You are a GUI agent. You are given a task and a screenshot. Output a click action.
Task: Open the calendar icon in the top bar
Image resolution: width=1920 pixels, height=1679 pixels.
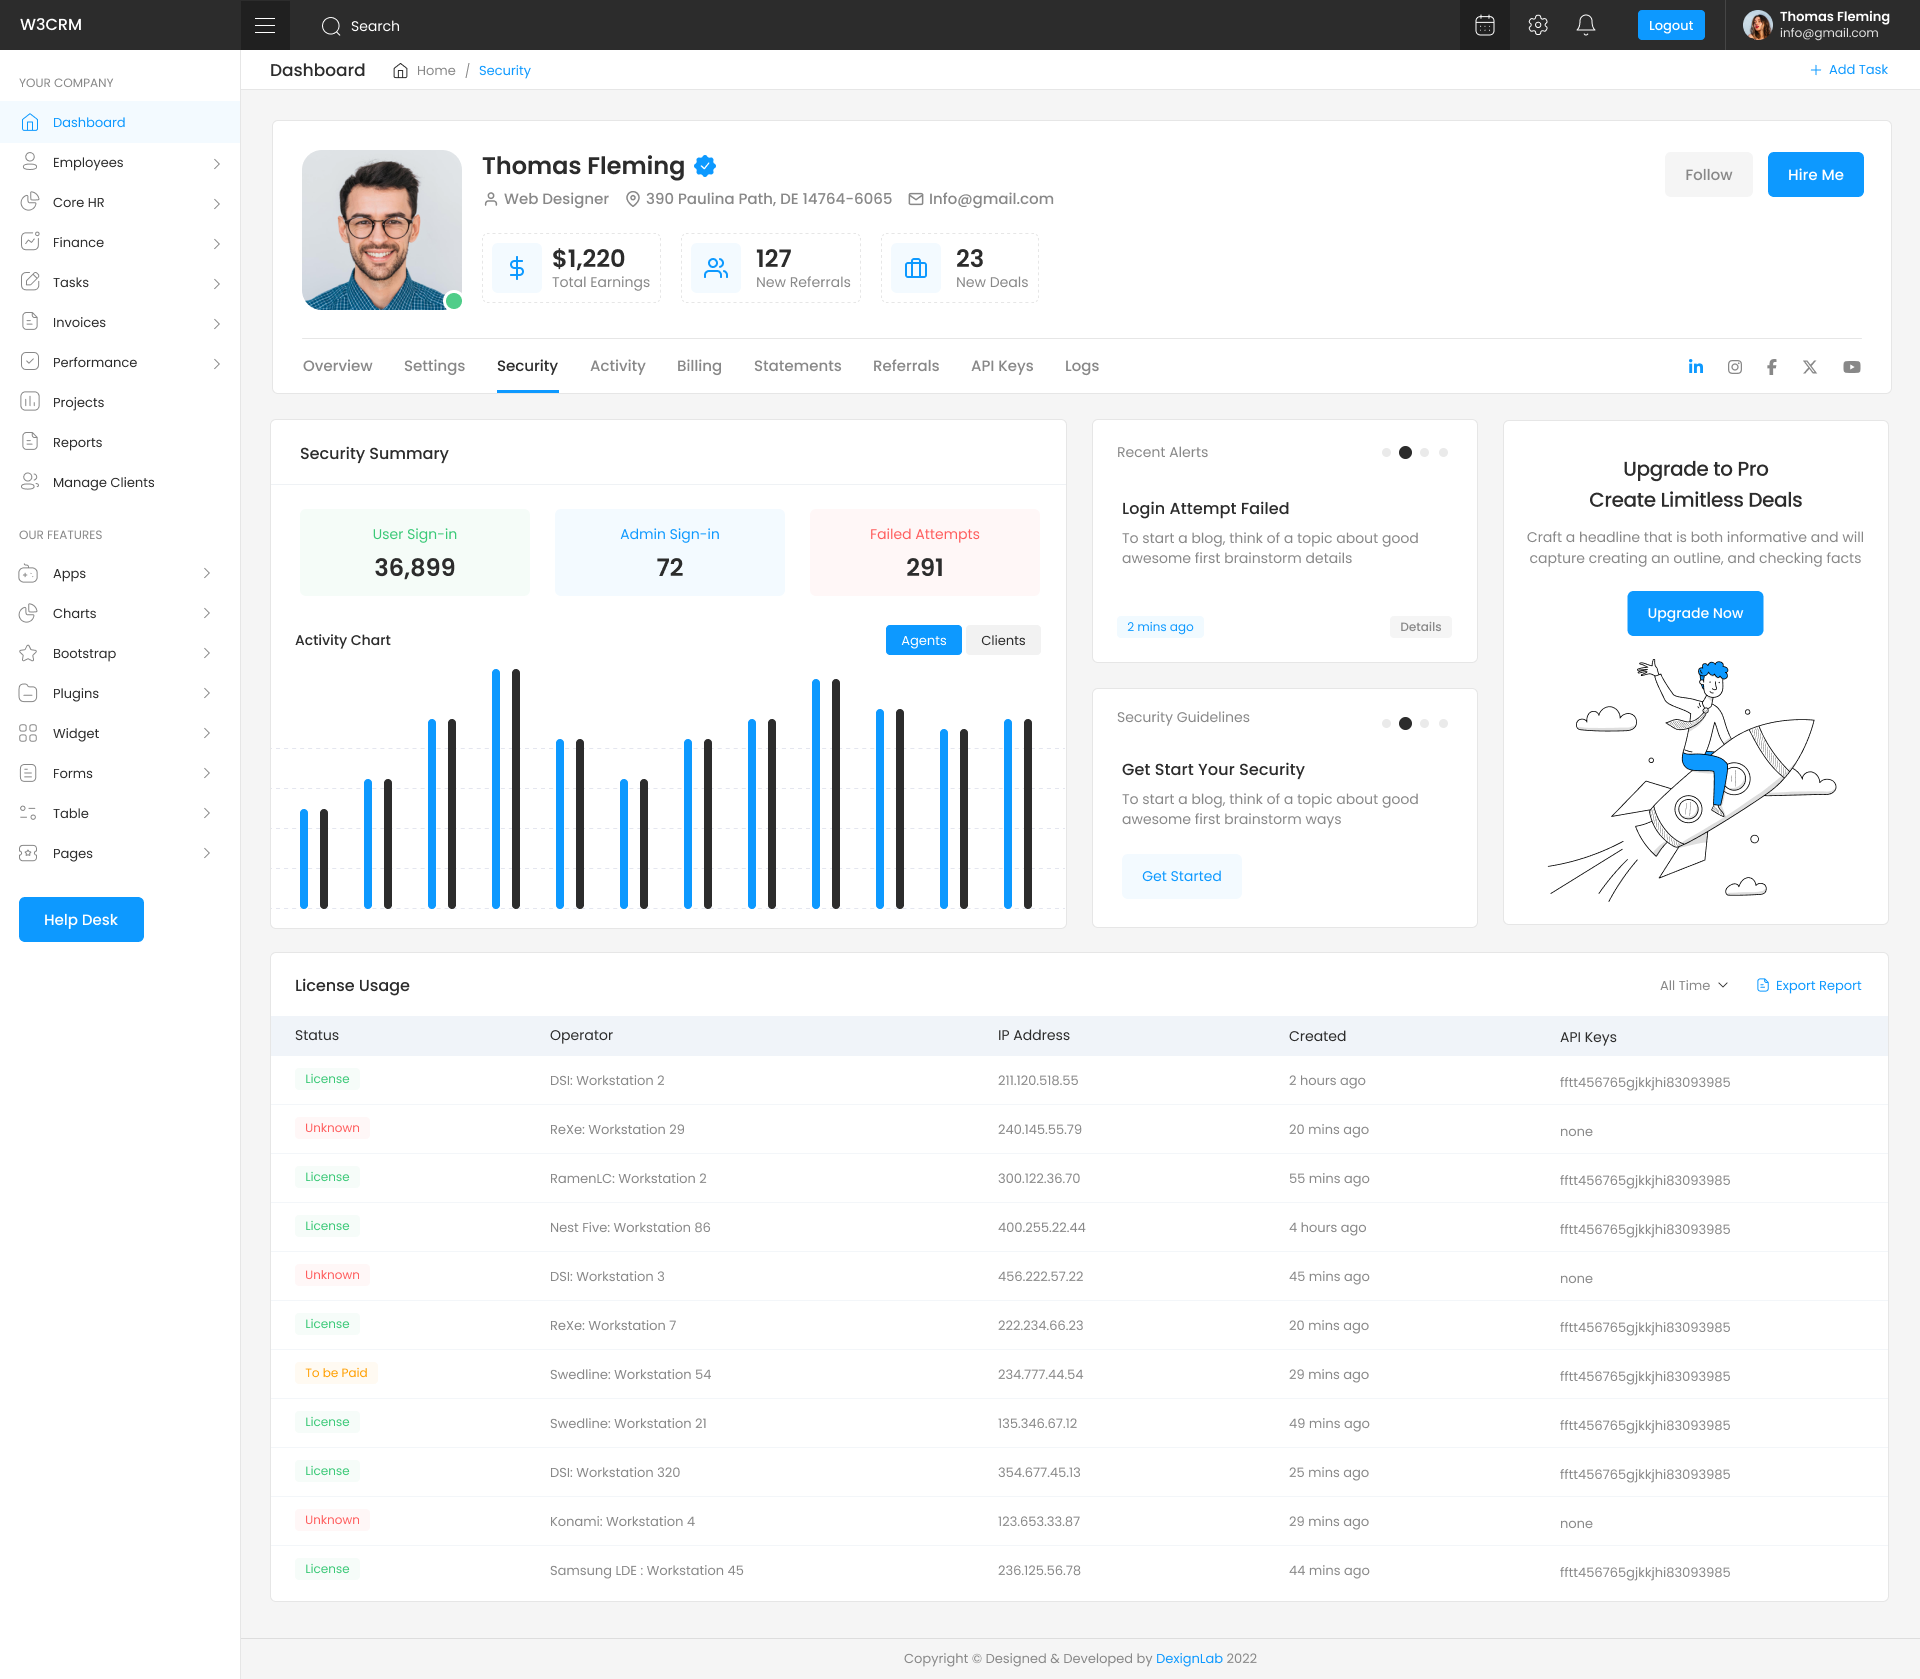click(x=1484, y=25)
